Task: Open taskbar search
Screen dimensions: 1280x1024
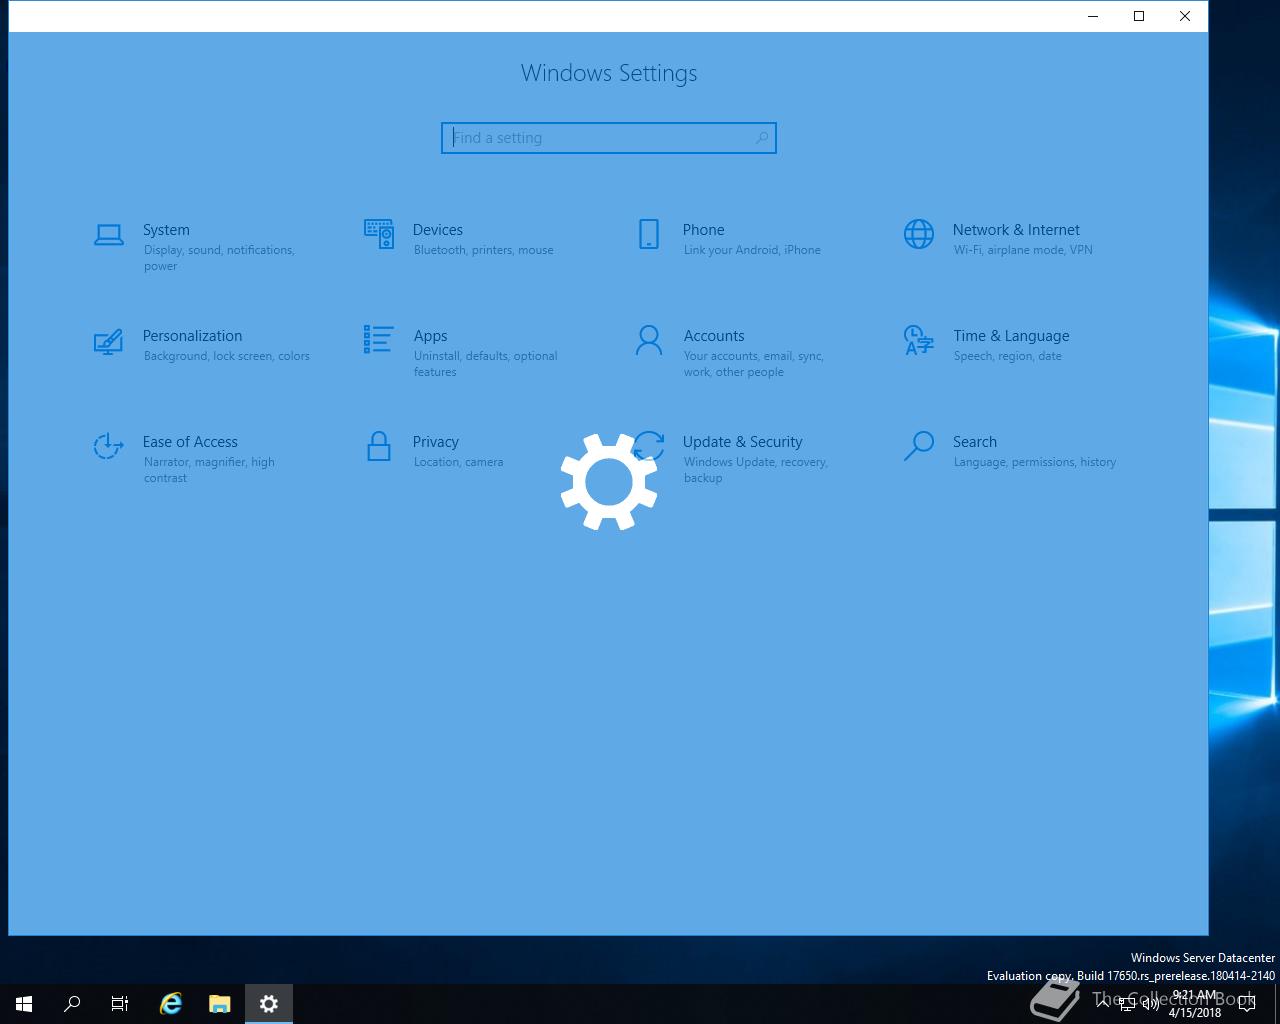Action: (72, 1004)
